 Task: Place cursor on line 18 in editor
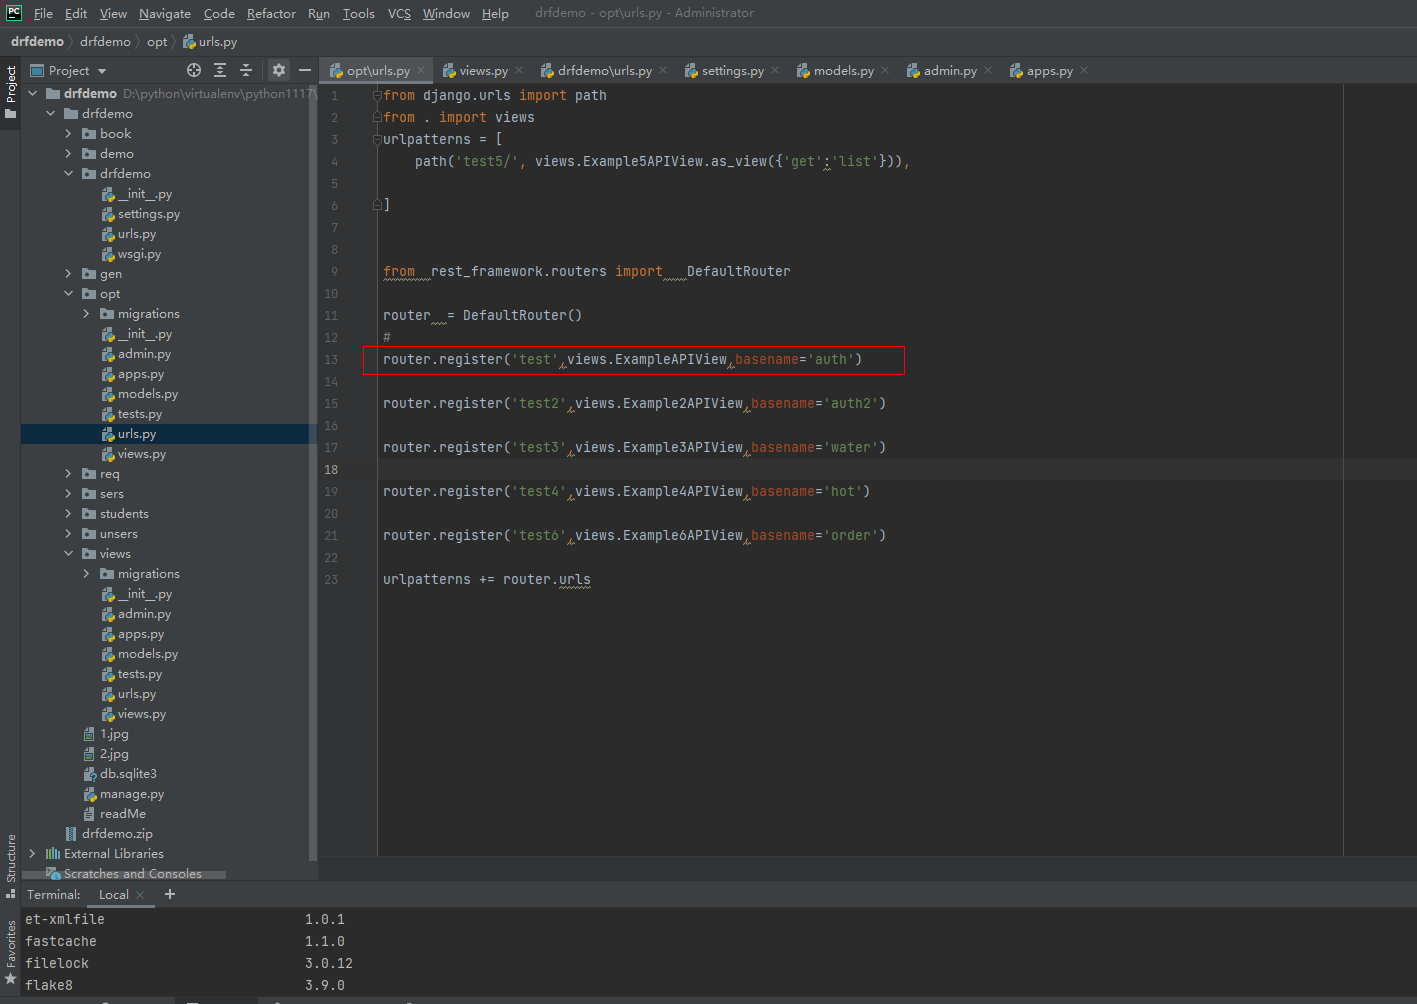pos(860,469)
